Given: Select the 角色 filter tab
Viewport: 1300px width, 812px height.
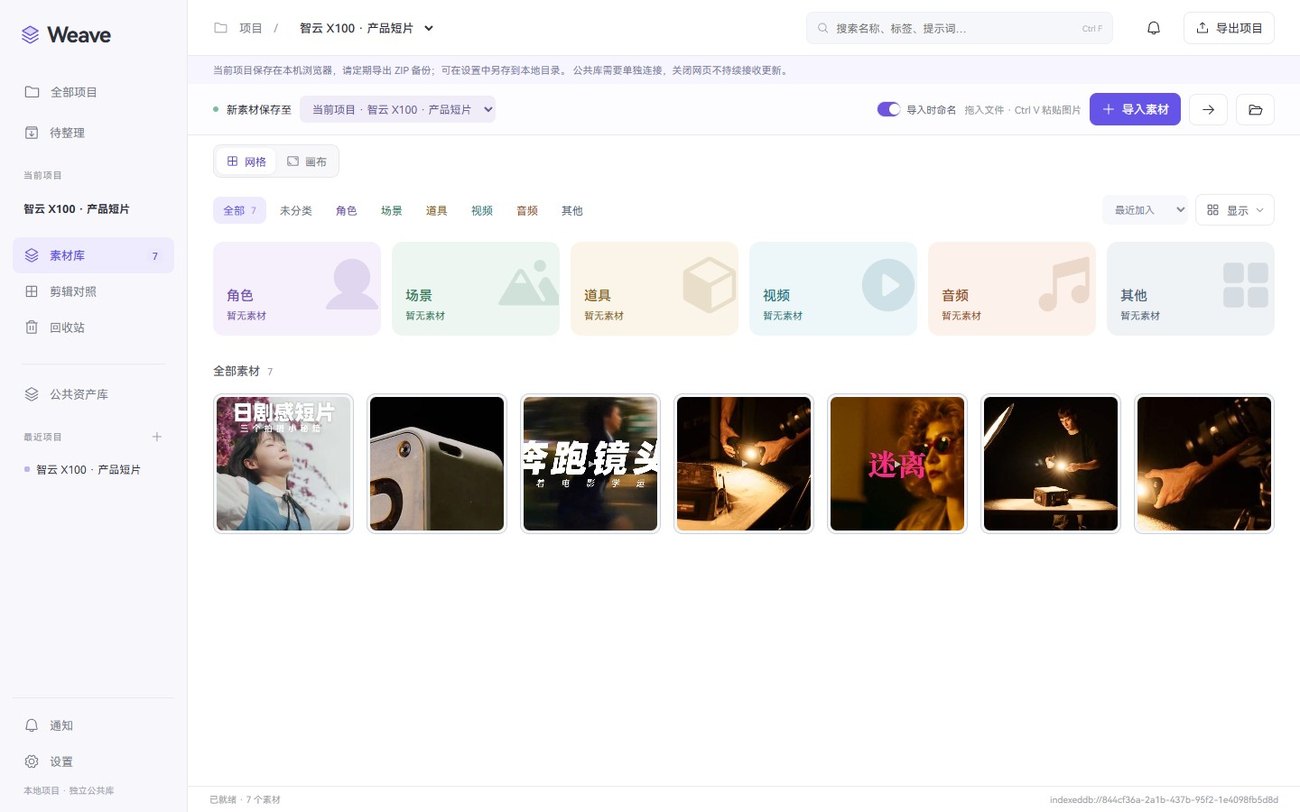Looking at the screenshot, I should click(x=346, y=211).
